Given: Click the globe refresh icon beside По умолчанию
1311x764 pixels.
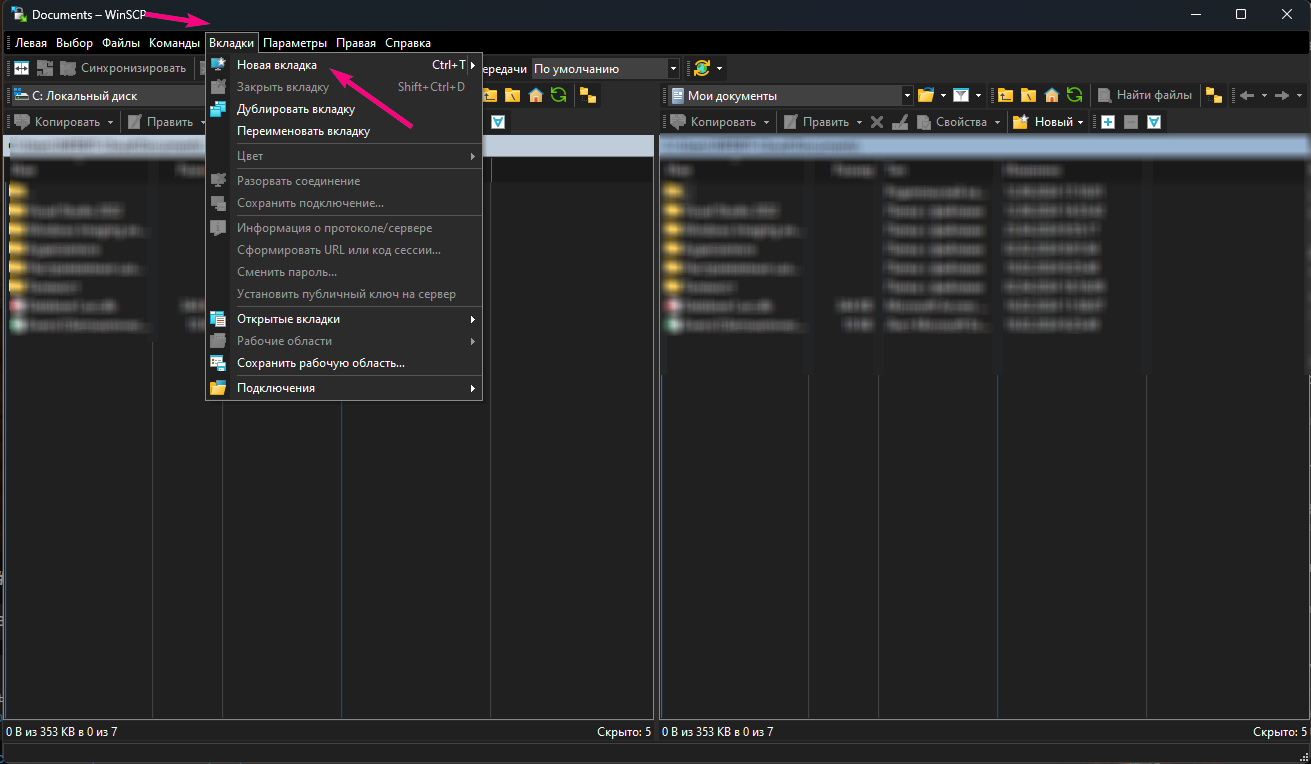Looking at the screenshot, I should pos(702,68).
